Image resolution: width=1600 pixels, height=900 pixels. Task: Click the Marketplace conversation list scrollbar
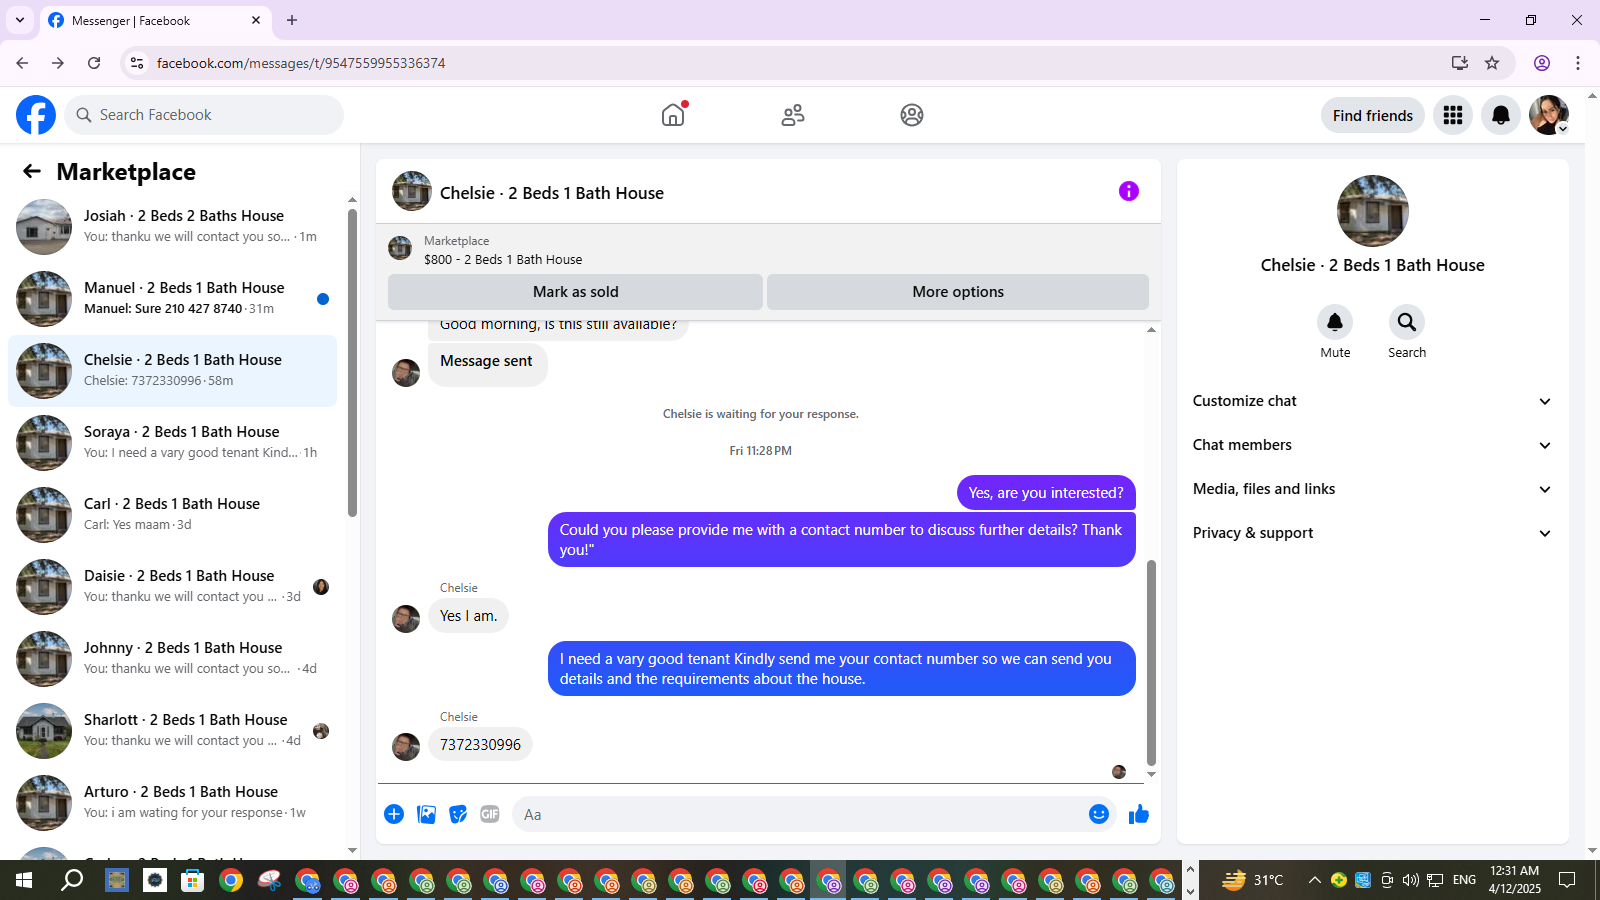point(352,362)
